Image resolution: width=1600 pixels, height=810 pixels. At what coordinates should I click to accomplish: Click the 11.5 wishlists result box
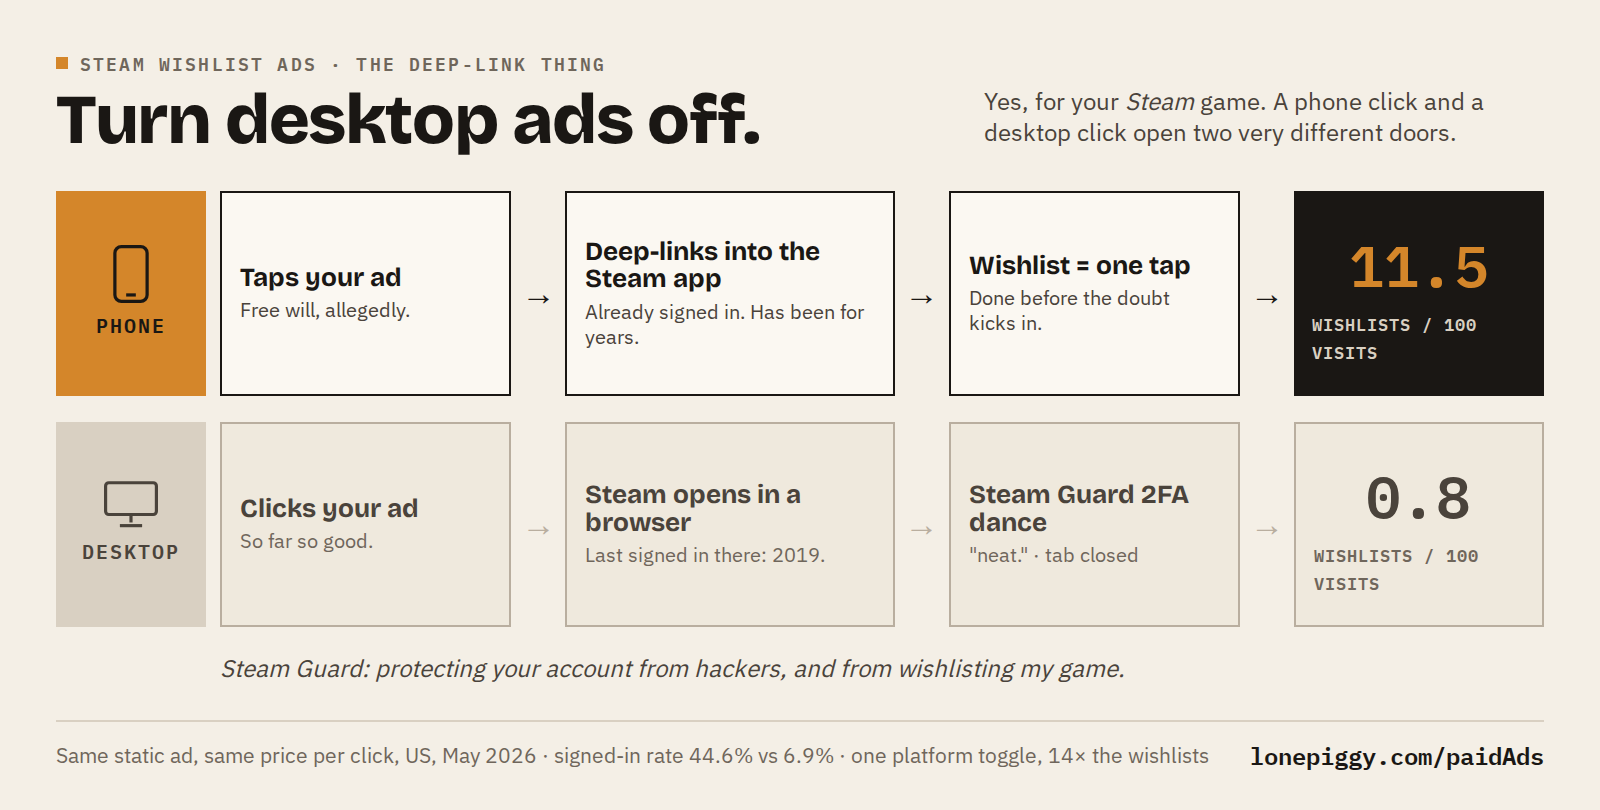[1419, 294]
